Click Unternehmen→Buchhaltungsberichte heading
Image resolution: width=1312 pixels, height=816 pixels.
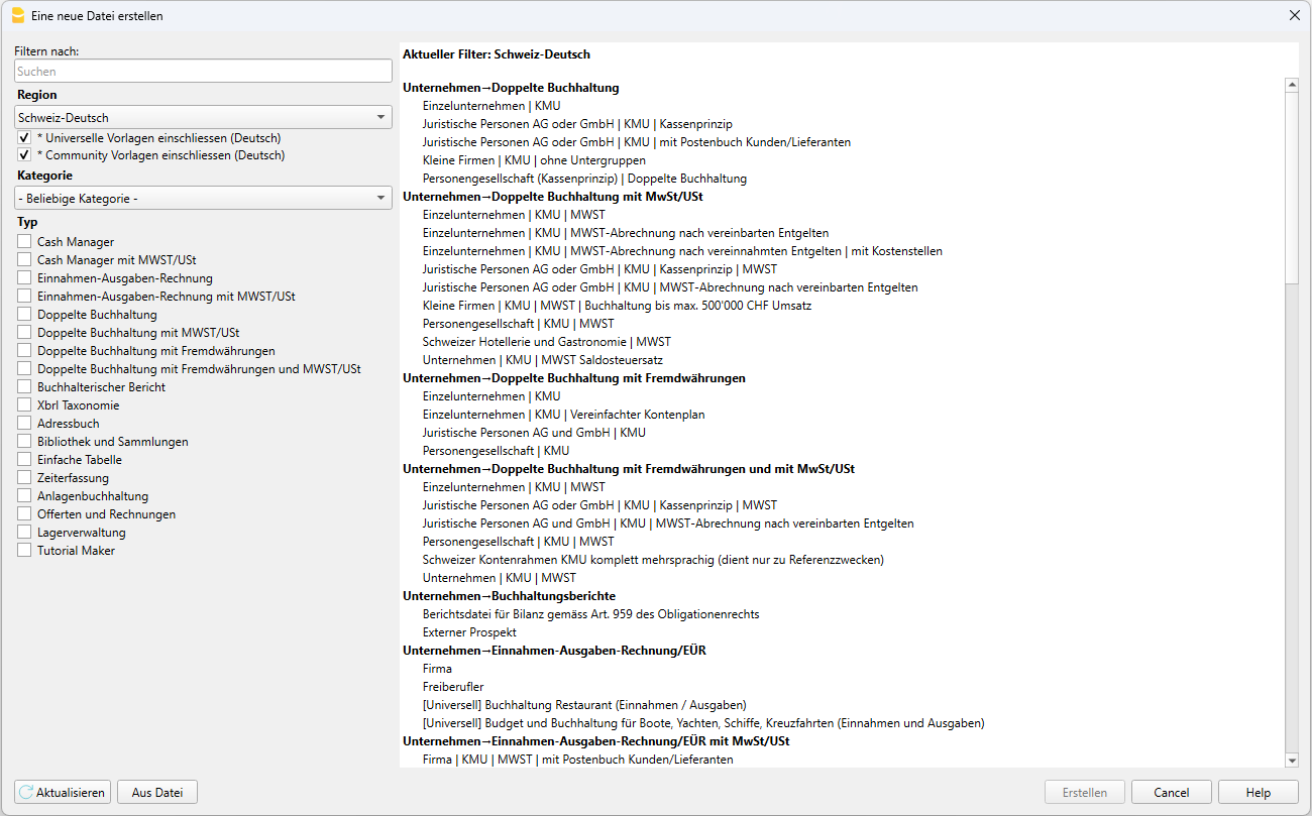[509, 596]
